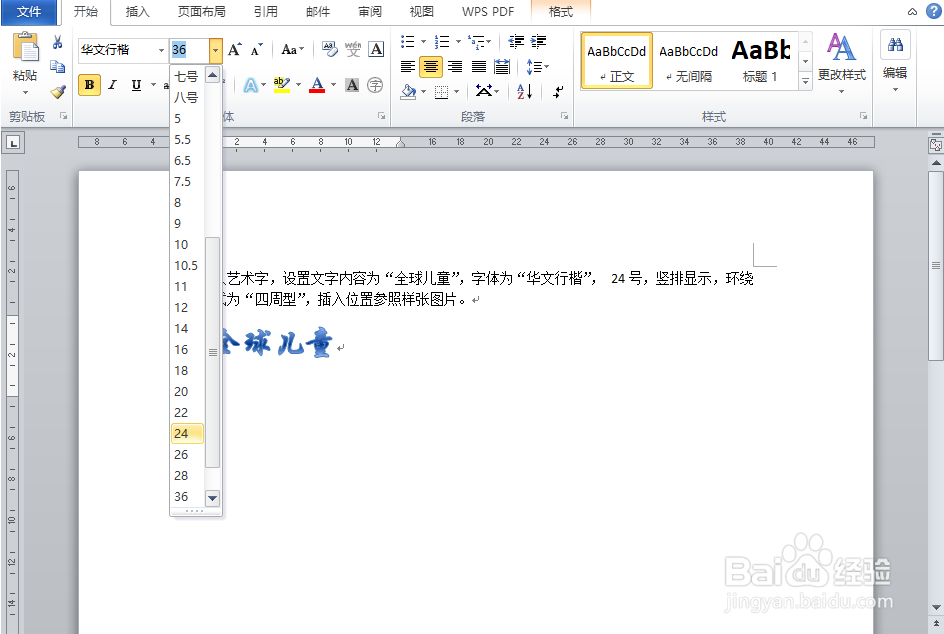Apply the 标题 1 style
Screen dimensions: 944x634
click(x=762, y=60)
